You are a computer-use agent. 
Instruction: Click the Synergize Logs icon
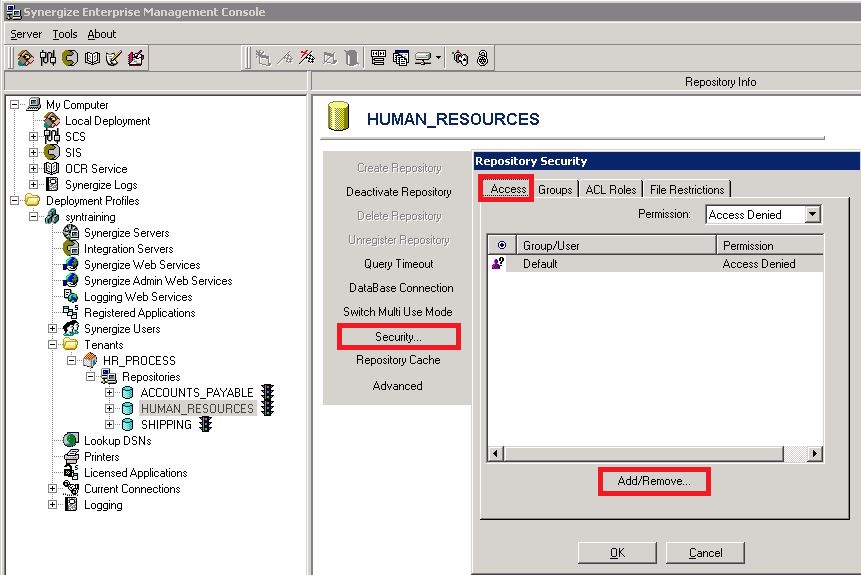(x=52, y=185)
